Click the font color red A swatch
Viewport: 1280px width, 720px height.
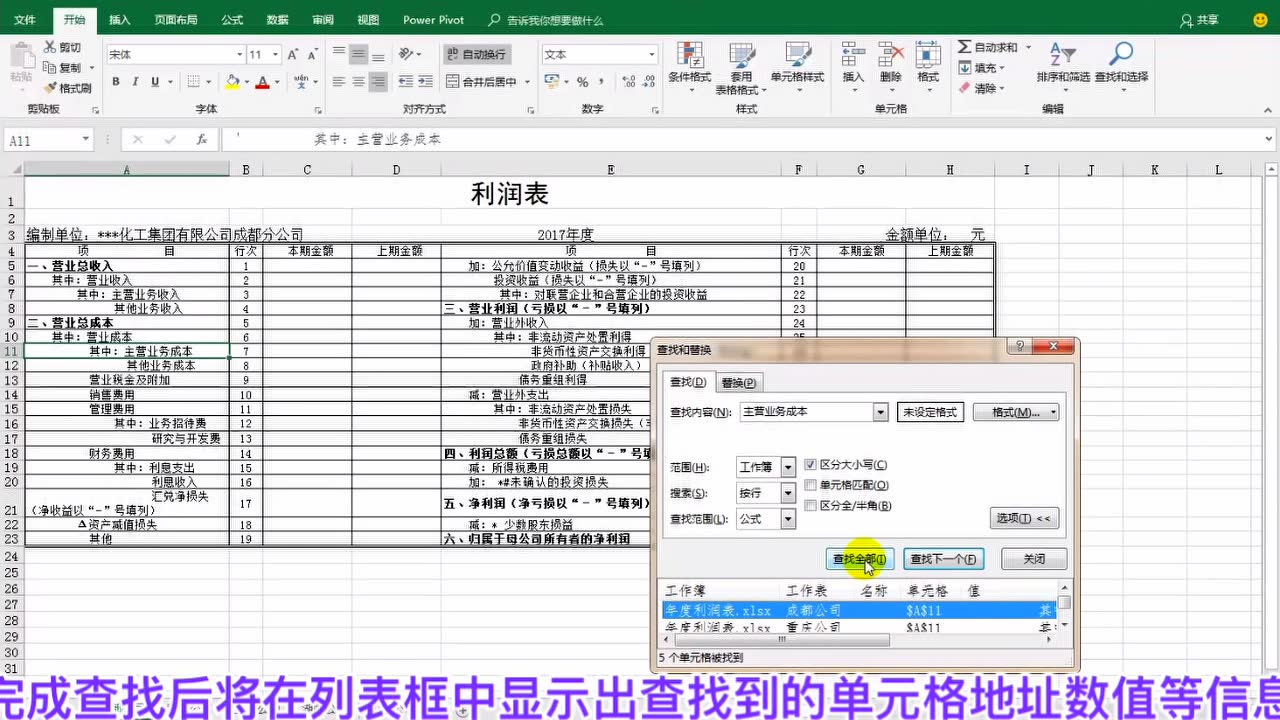click(263, 82)
